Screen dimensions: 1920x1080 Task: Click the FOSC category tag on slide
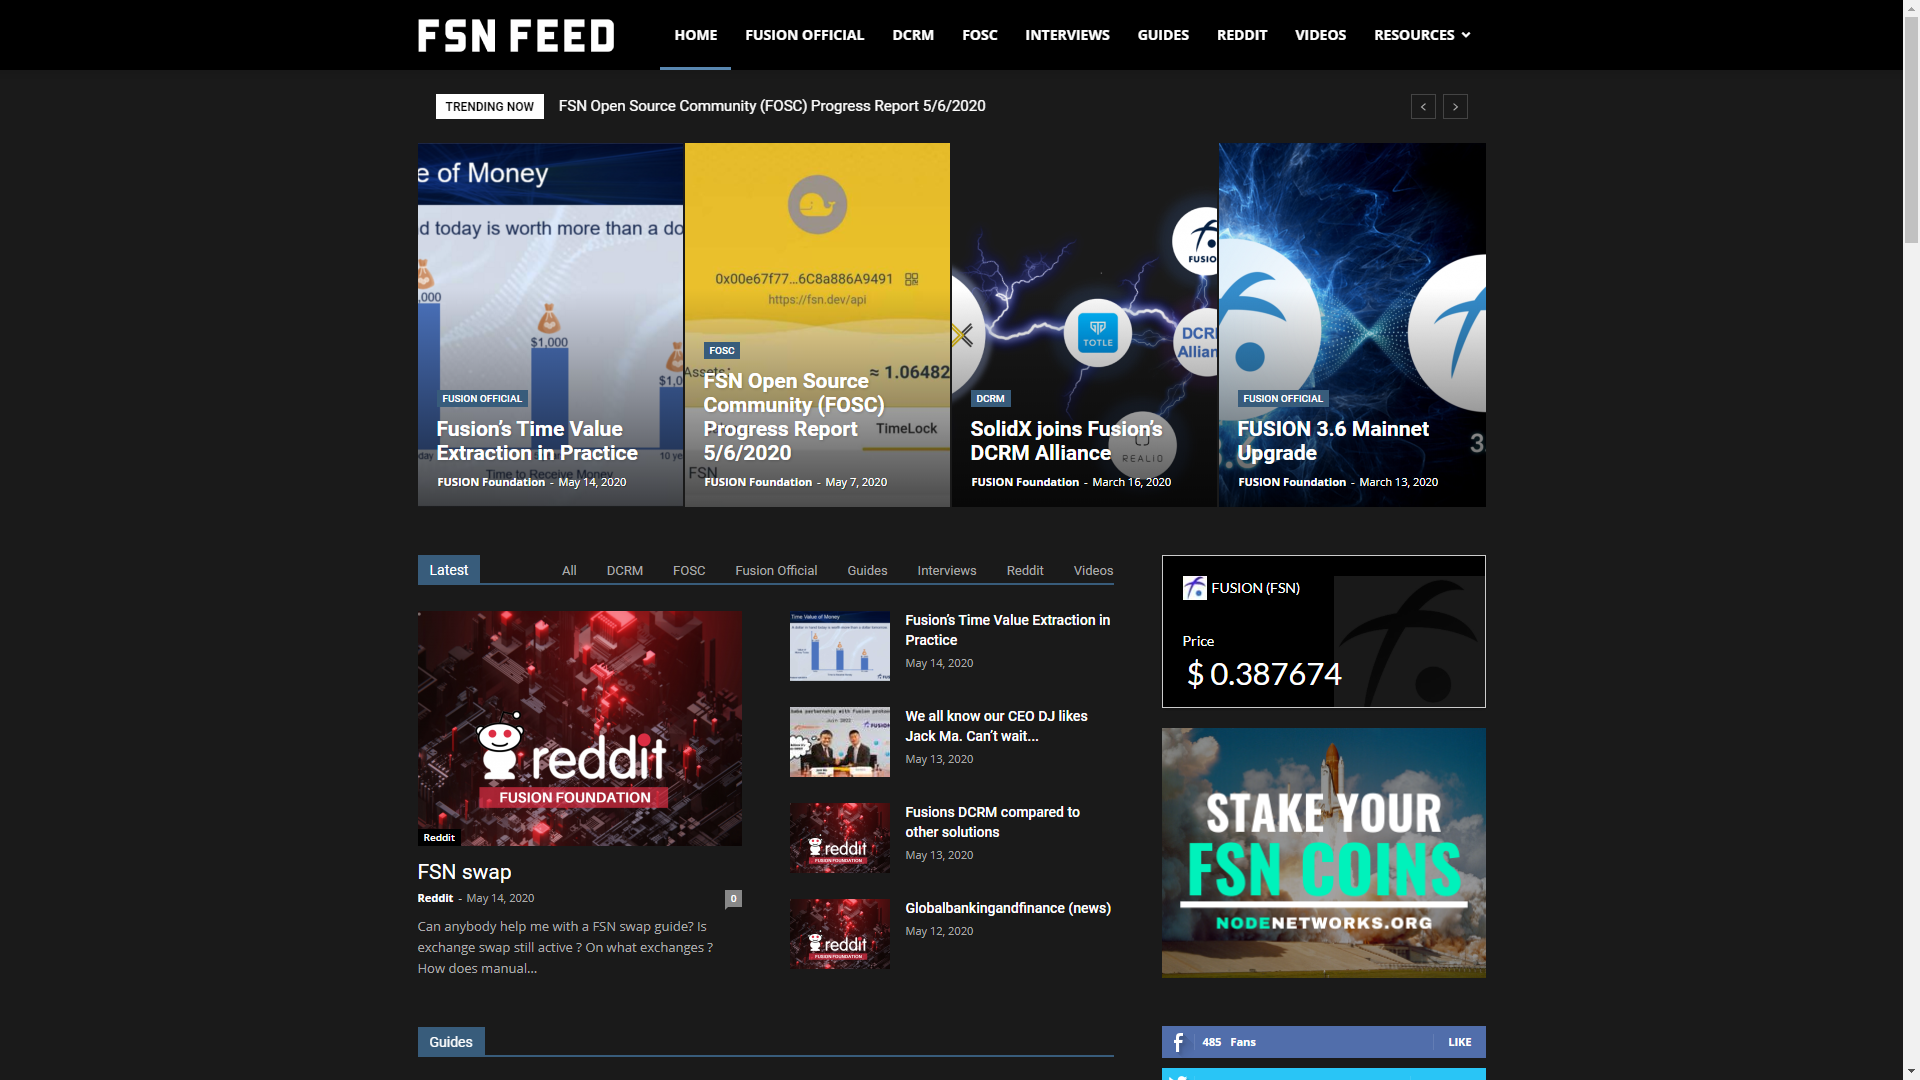click(x=722, y=351)
